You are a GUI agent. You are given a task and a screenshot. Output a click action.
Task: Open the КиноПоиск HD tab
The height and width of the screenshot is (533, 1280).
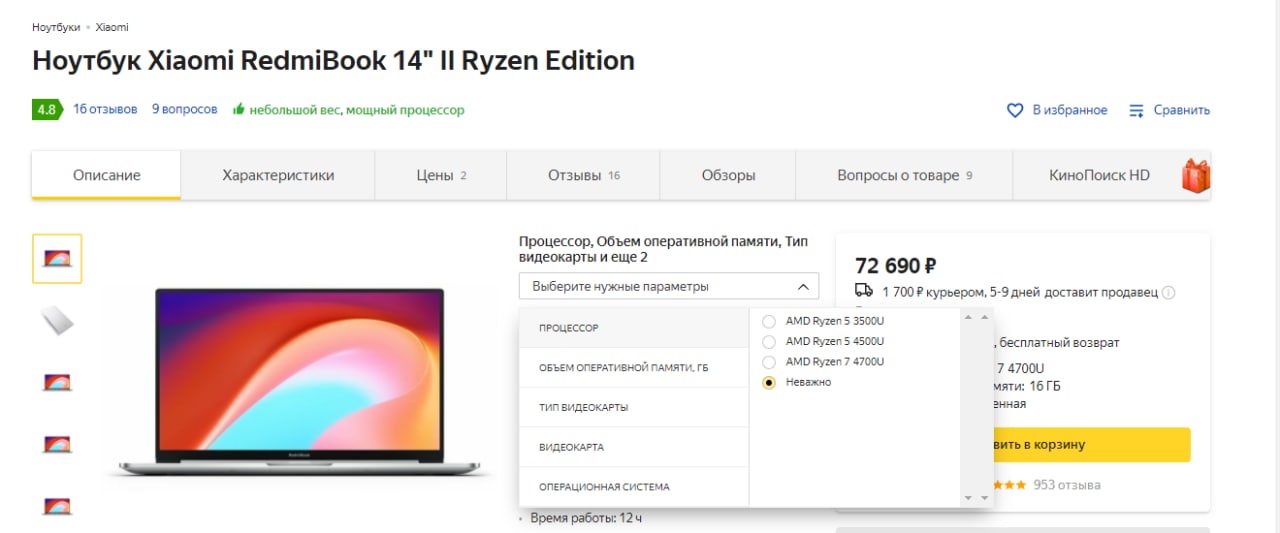pyautogui.click(x=1099, y=175)
